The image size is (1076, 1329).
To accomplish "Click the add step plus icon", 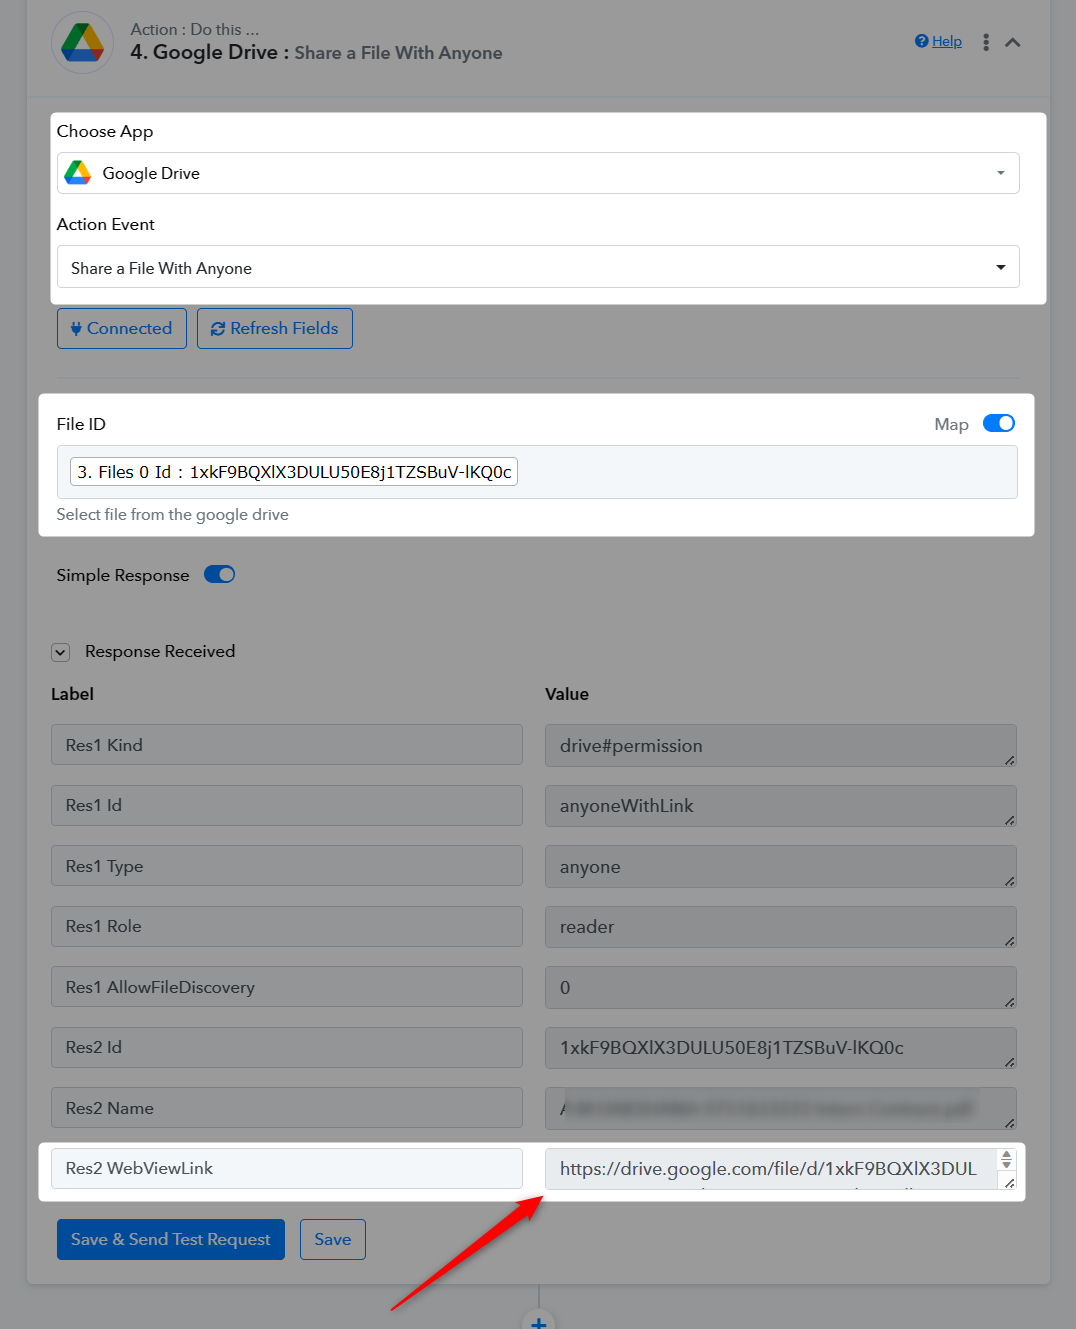I will 538,1322.
